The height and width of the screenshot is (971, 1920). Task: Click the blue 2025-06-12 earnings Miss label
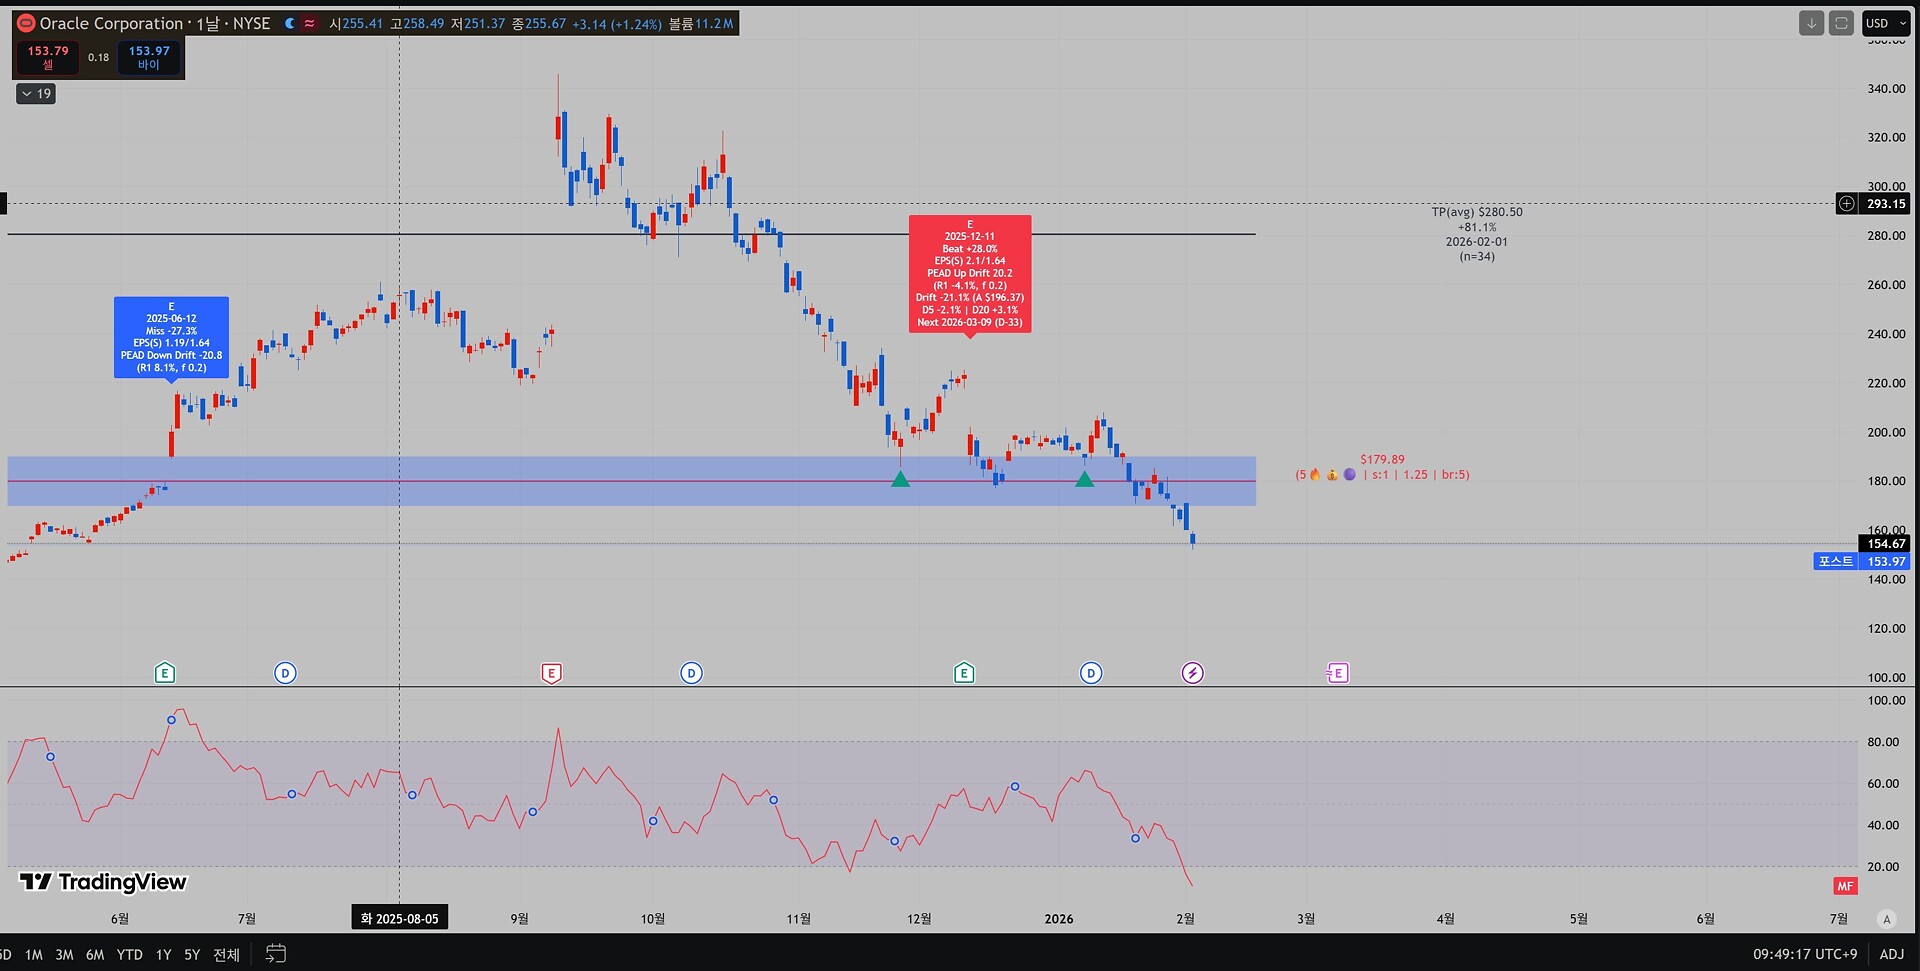point(171,337)
